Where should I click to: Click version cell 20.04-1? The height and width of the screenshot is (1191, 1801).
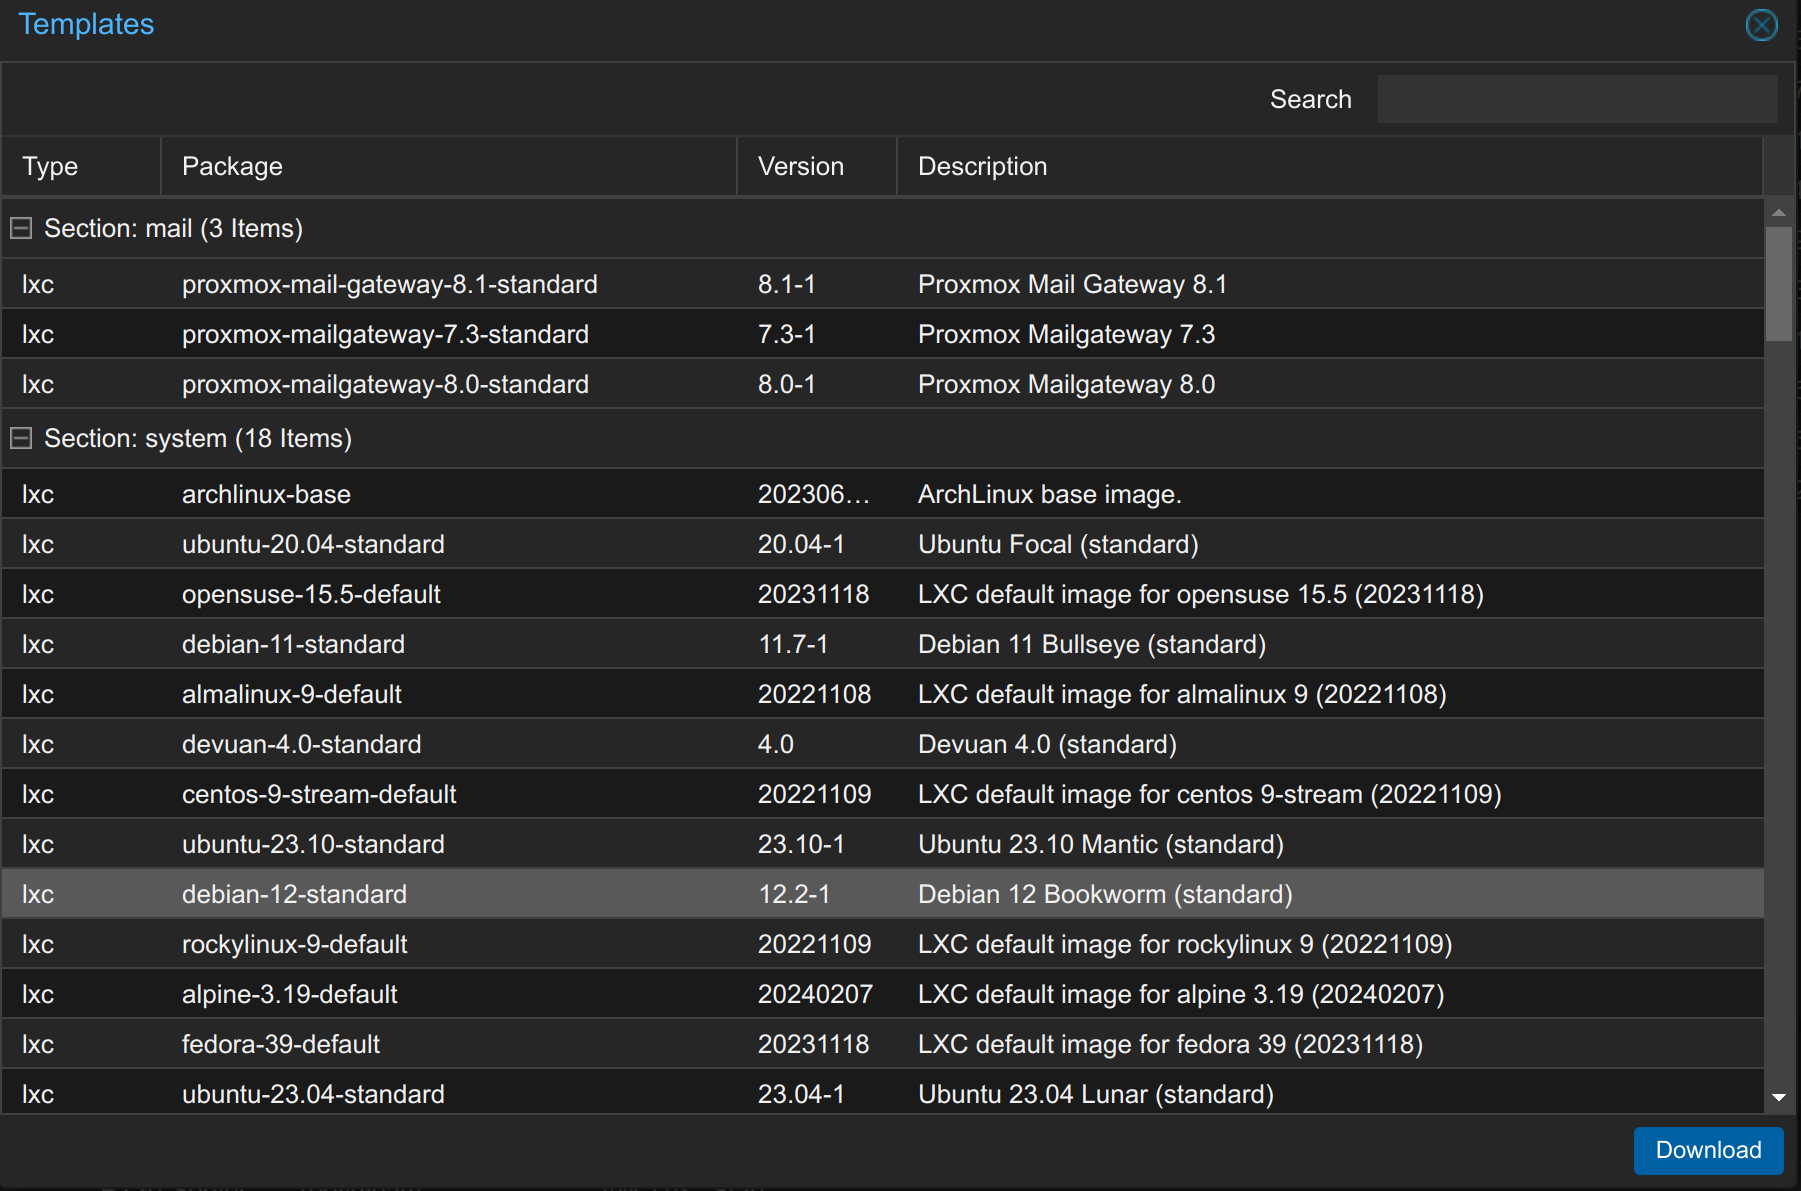click(801, 544)
